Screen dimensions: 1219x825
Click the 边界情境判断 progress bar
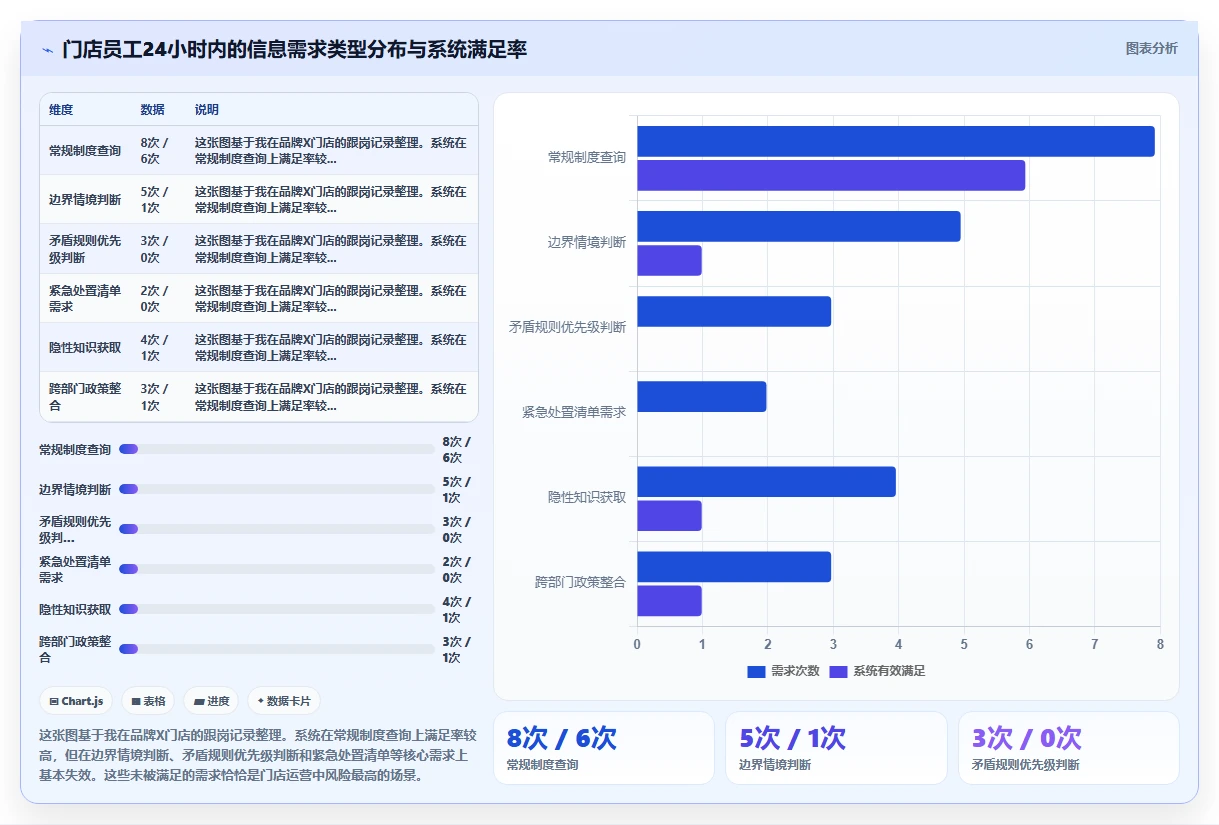point(277,489)
